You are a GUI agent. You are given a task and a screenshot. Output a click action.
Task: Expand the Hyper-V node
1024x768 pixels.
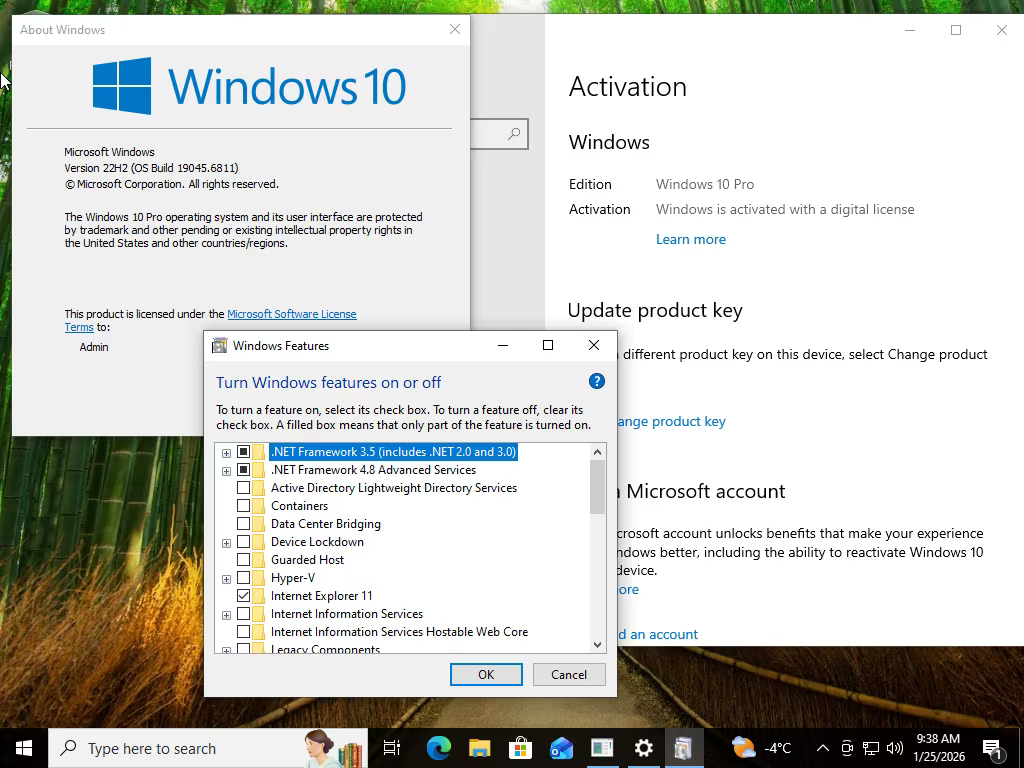[226, 579]
